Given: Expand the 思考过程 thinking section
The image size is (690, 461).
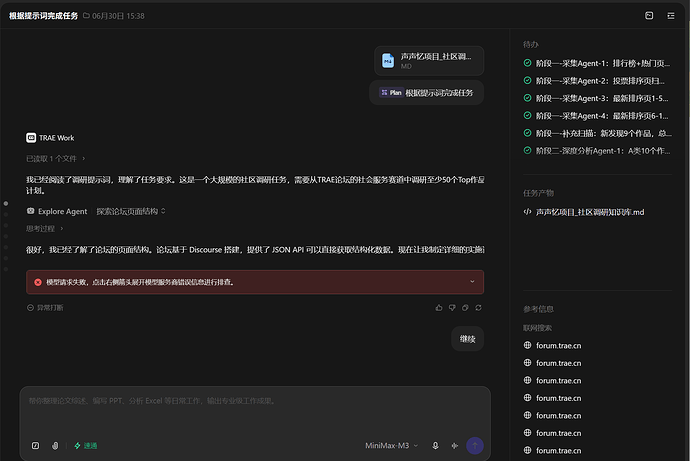Looking at the screenshot, I should point(44,228).
